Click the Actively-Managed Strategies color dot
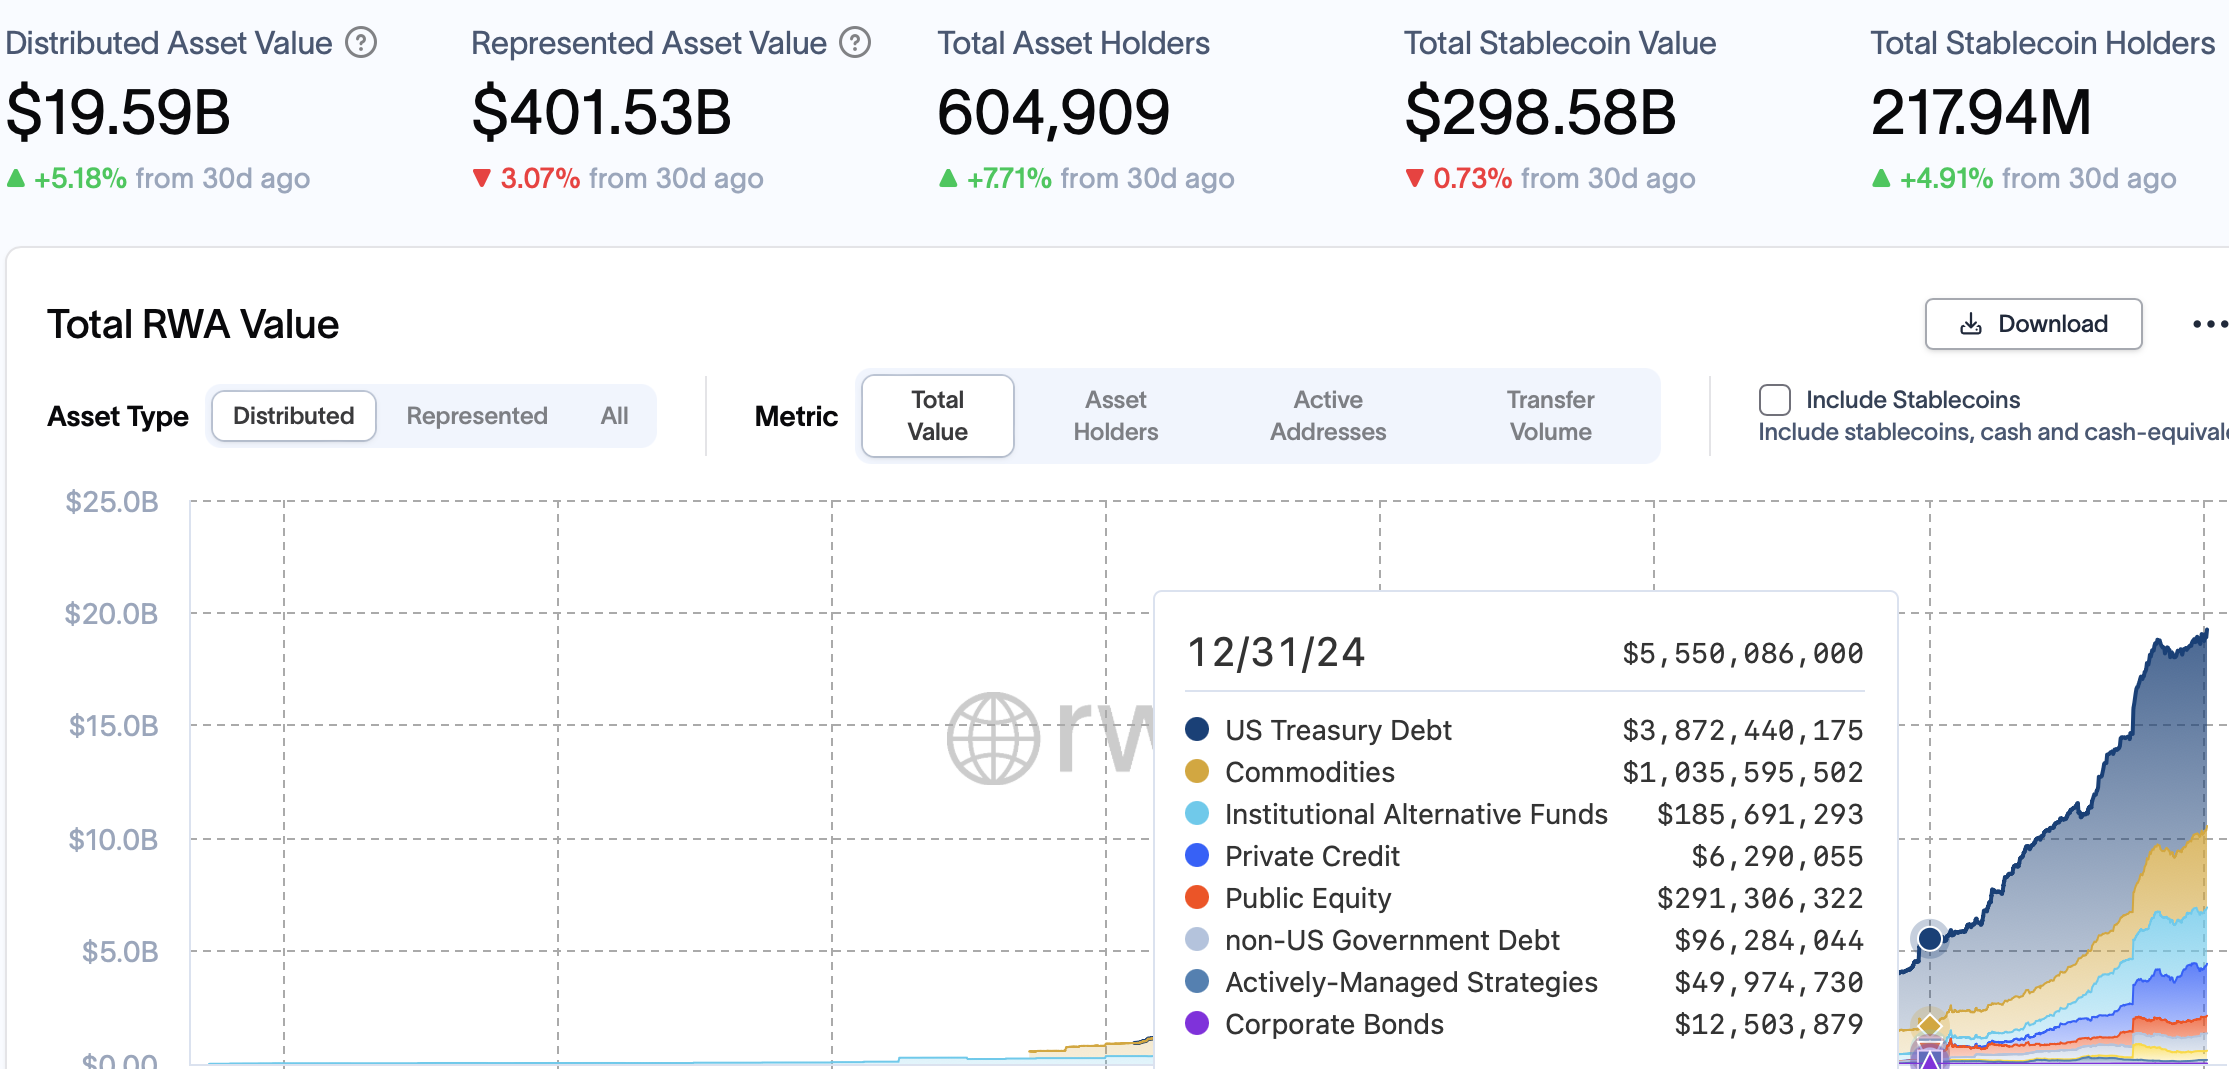 tap(1196, 982)
